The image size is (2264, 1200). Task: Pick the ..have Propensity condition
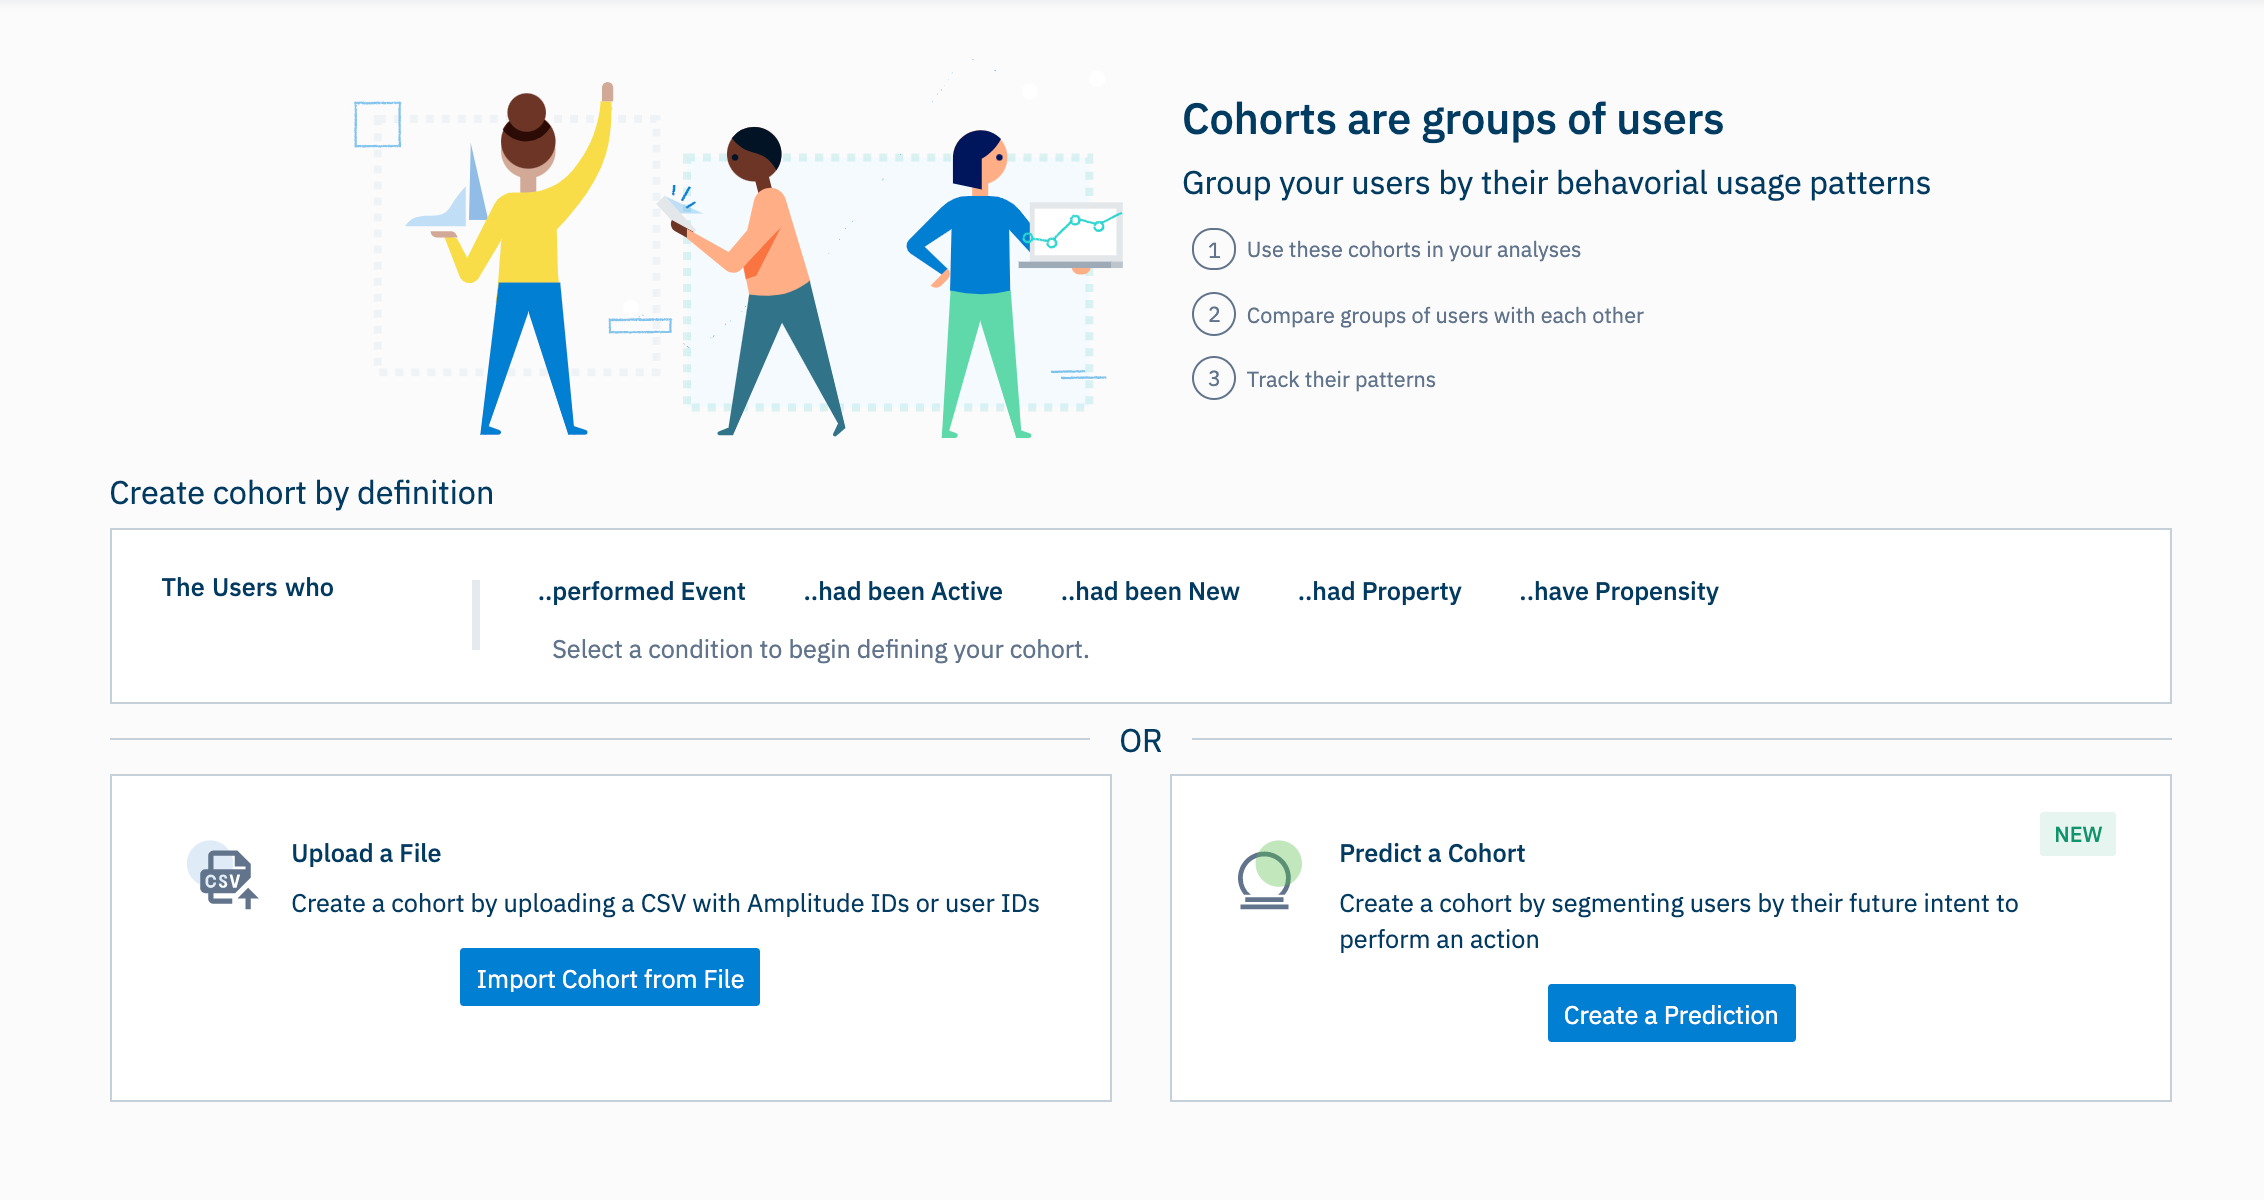point(1618,592)
